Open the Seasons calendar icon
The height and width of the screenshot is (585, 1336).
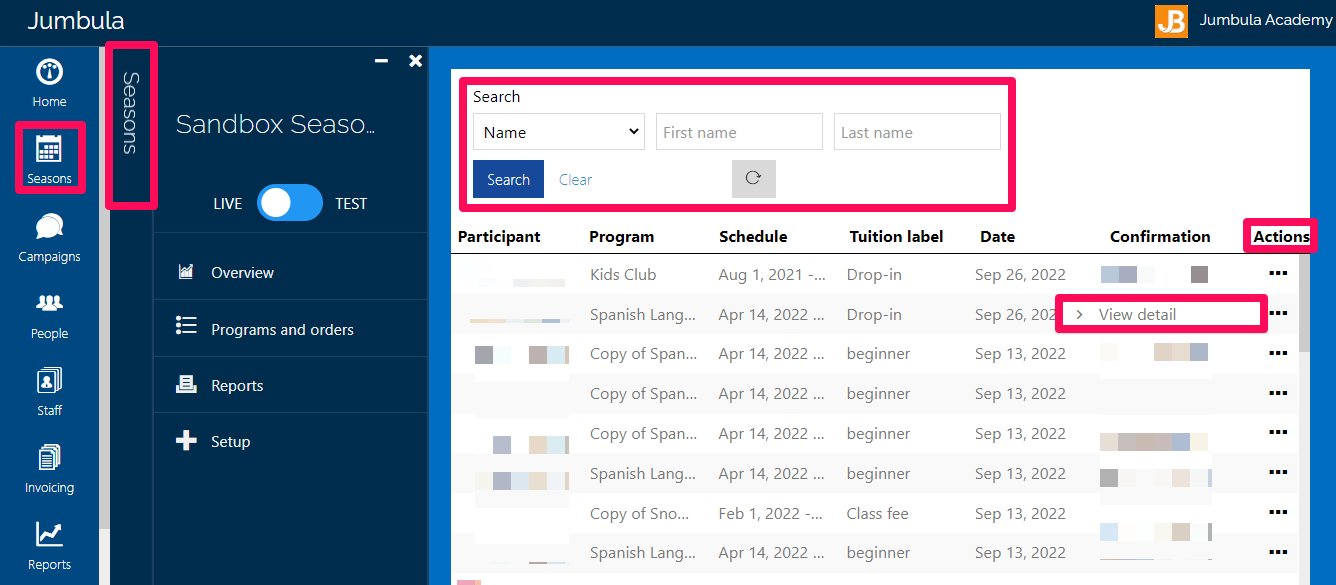pyautogui.click(x=49, y=149)
